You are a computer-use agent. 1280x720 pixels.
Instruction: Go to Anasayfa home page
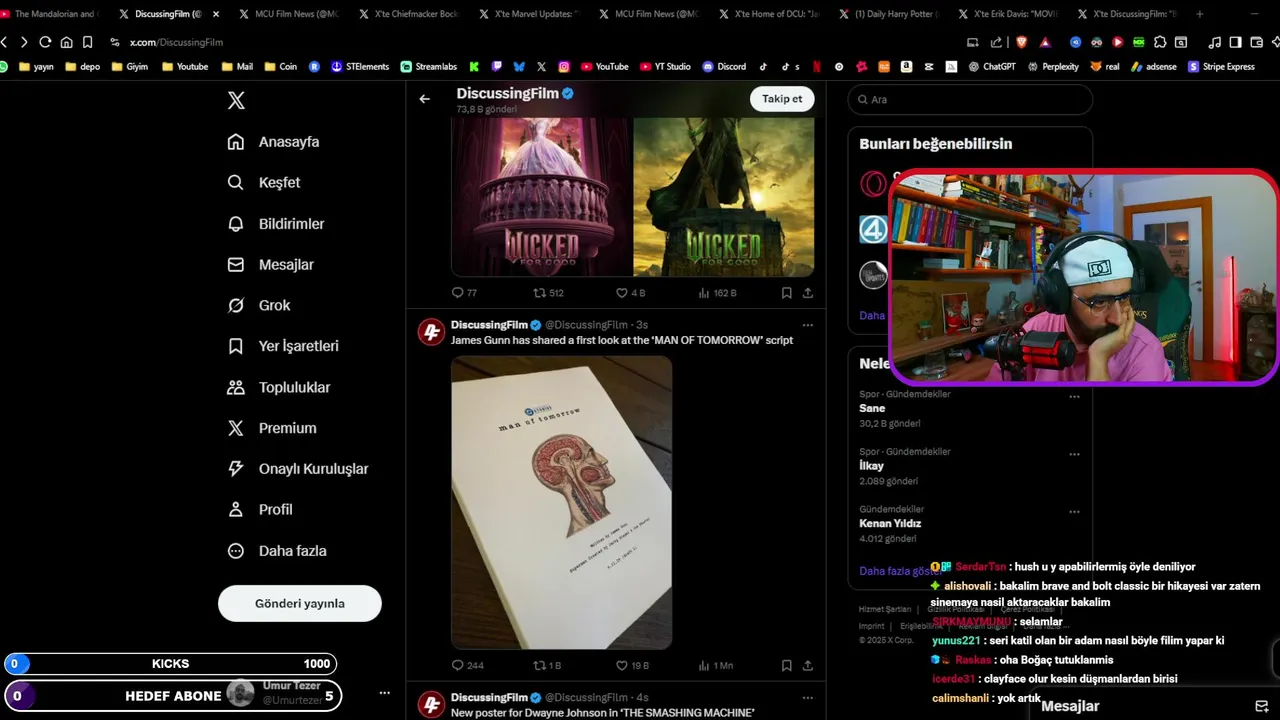pos(273,142)
